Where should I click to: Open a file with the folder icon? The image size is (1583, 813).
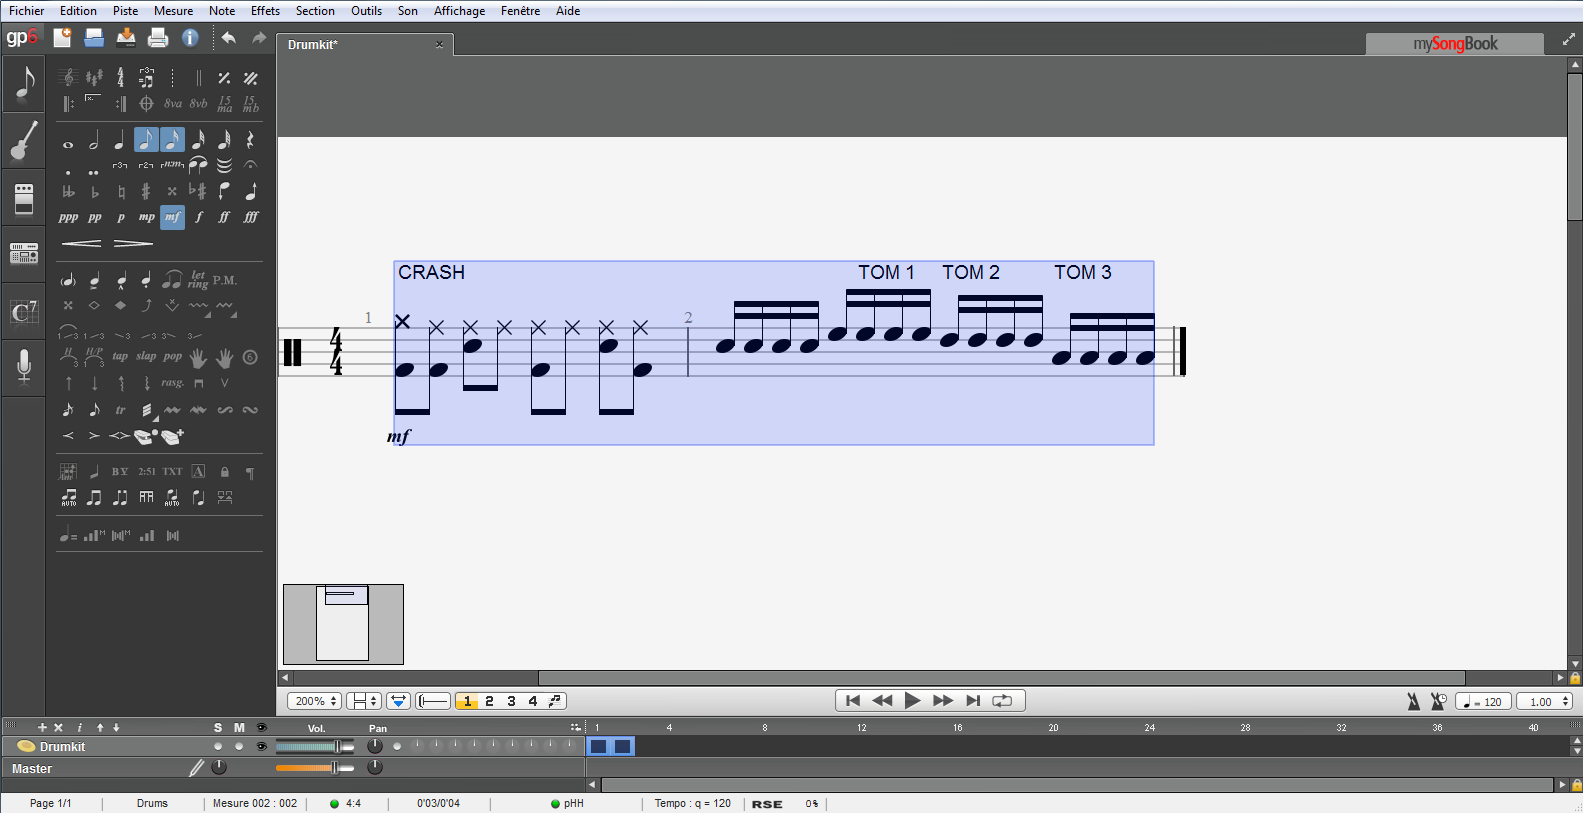click(x=94, y=38)
